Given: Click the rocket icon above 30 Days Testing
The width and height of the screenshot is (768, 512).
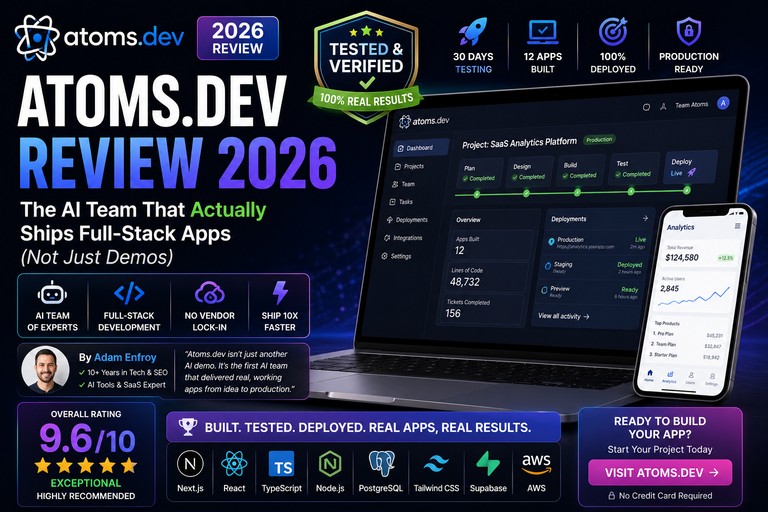Looking at the screenshot, I should pos(473,32).
